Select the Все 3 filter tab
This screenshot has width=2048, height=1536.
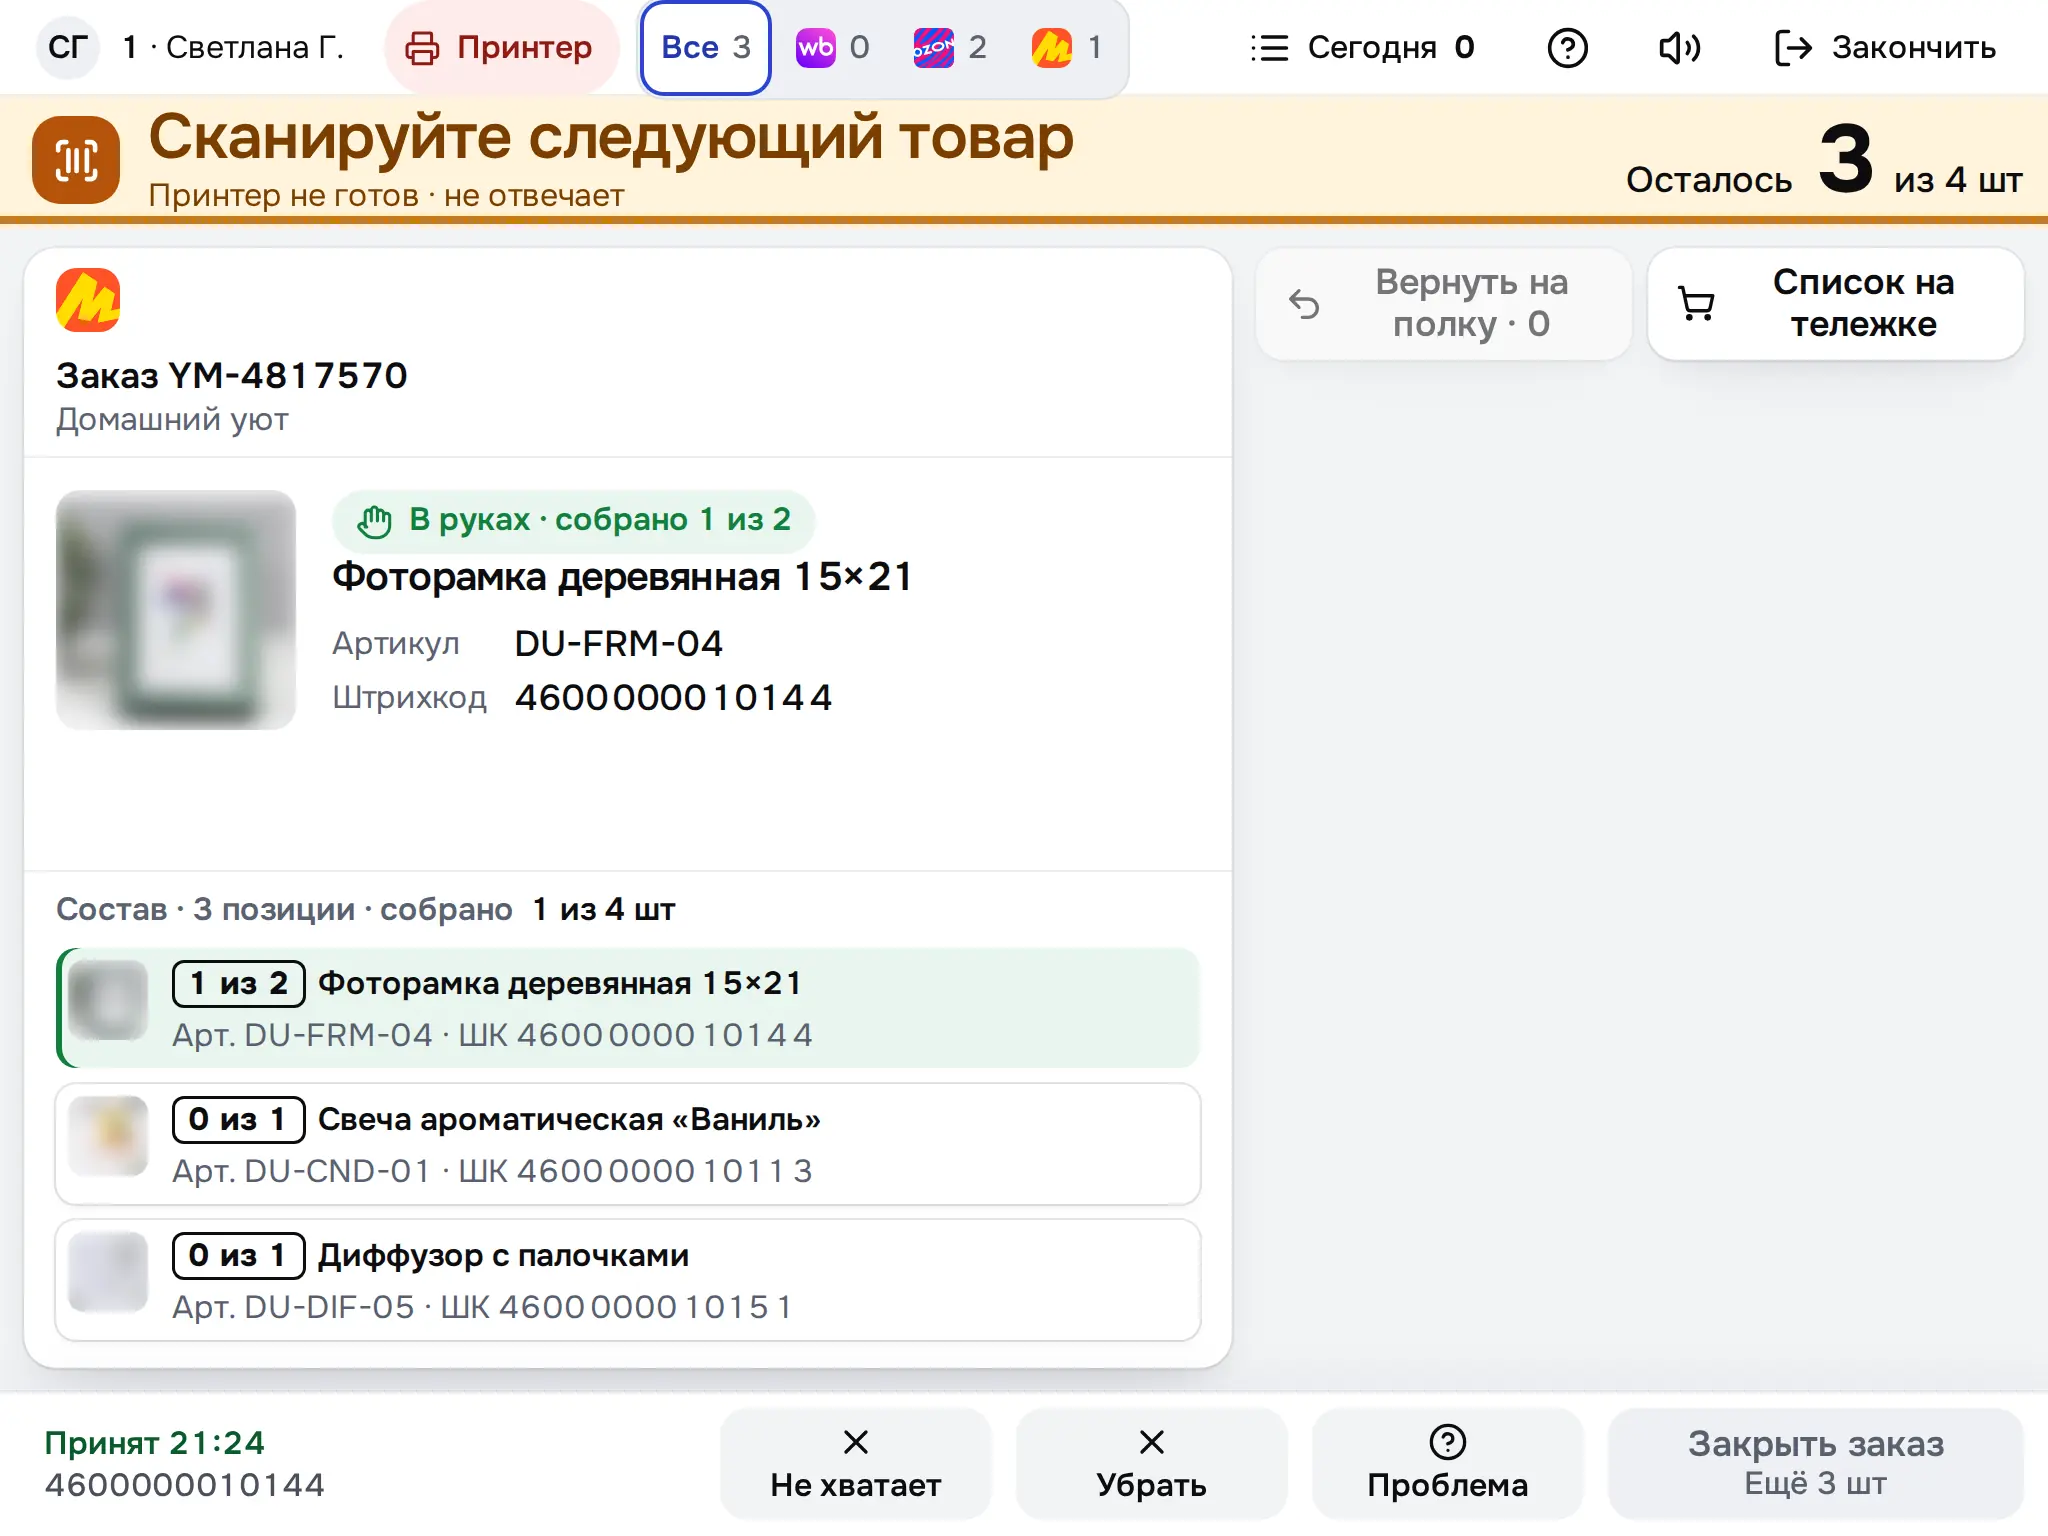(x=706, y=47)
